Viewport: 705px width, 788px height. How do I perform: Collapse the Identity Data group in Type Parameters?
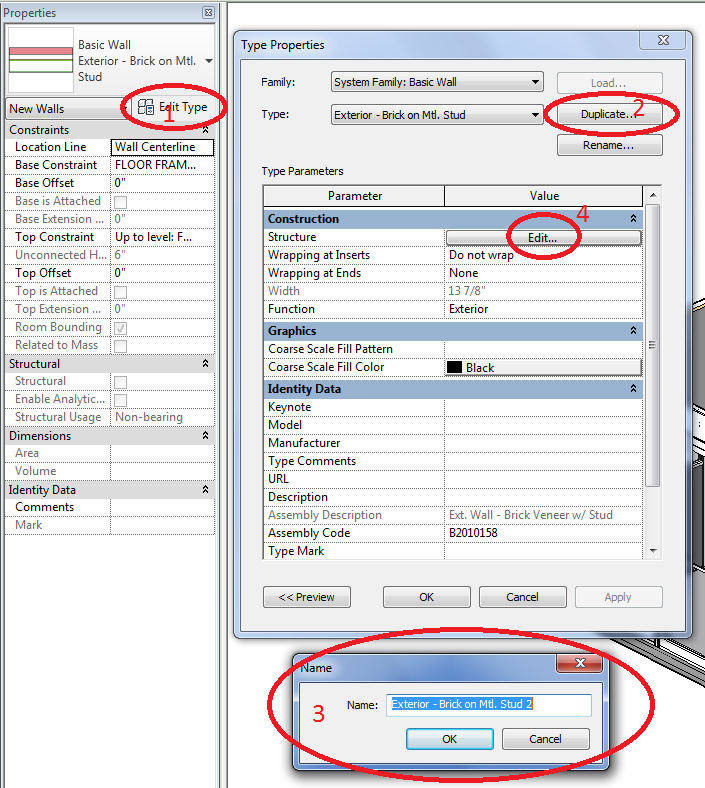click(633, 388)
